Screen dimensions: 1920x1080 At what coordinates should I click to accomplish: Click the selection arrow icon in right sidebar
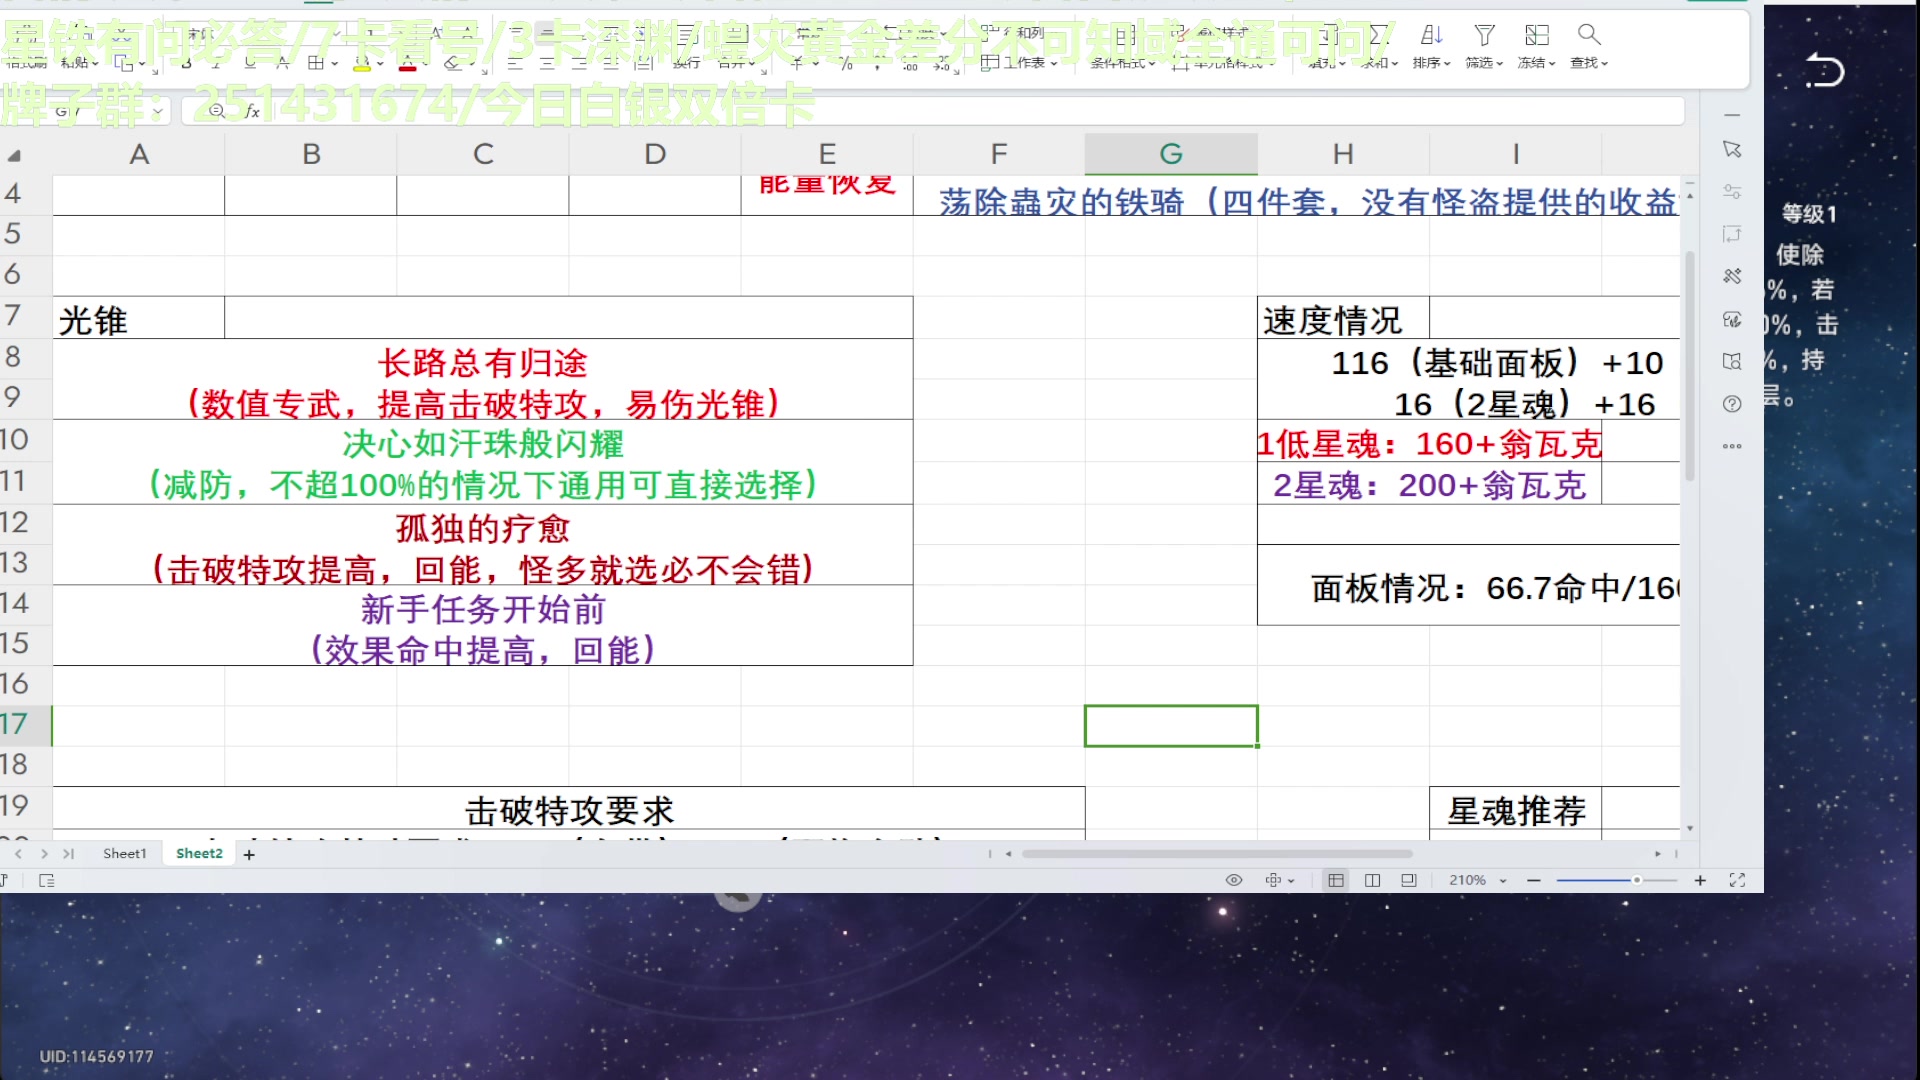1732,149
